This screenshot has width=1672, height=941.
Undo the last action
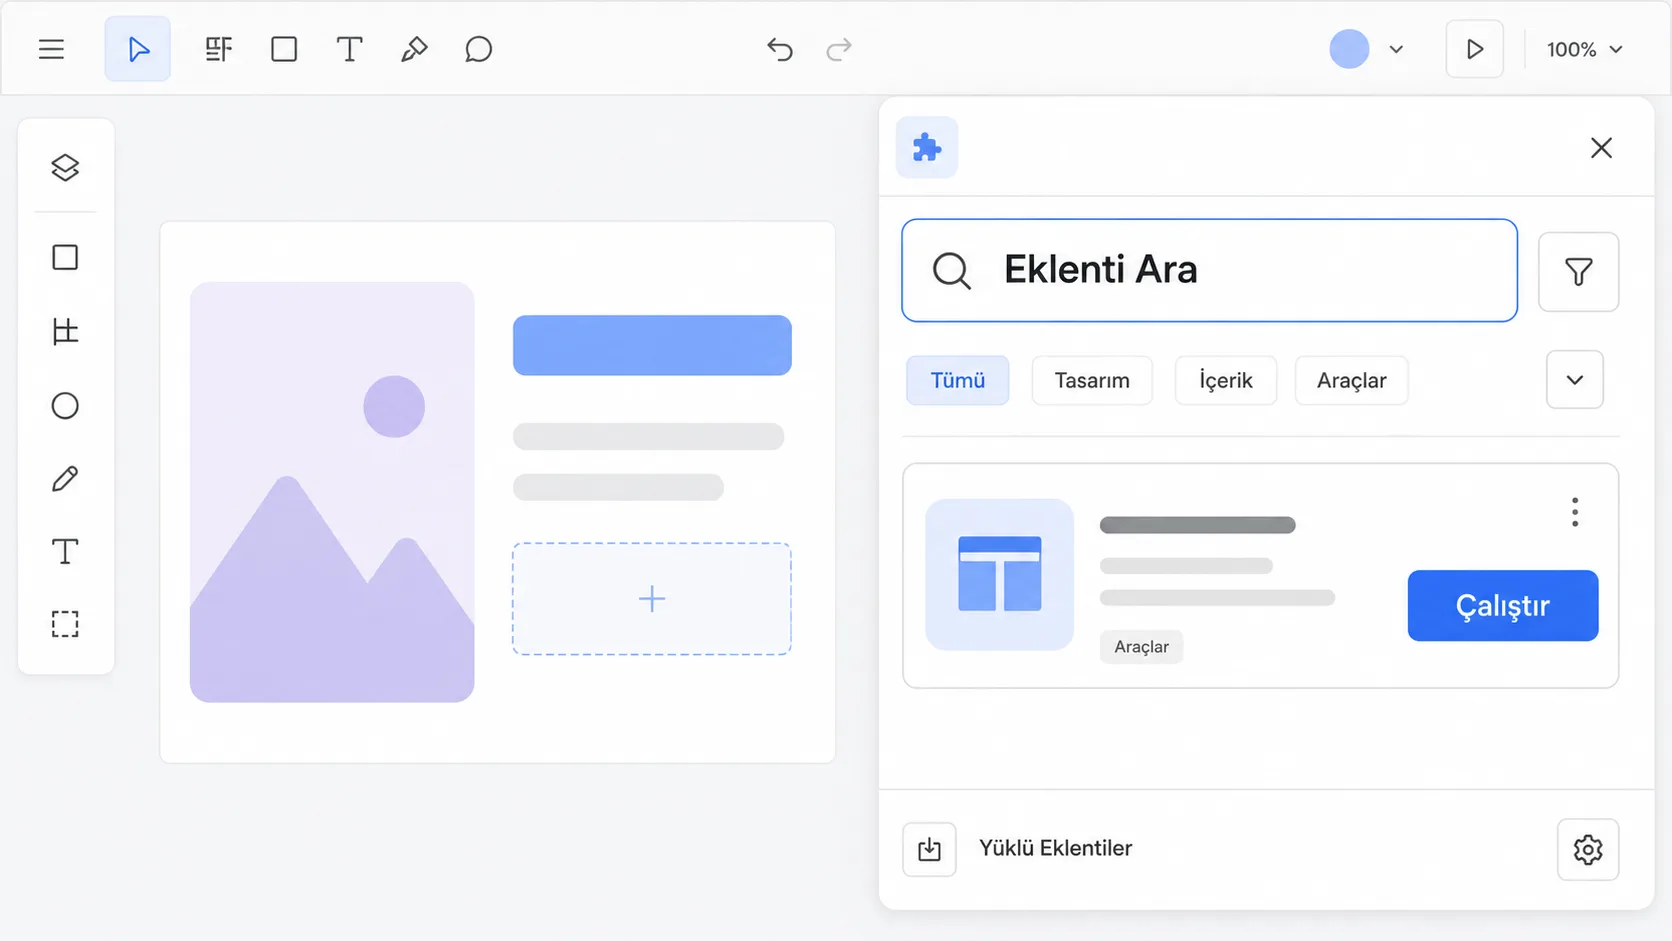click(x=780, y=49)
